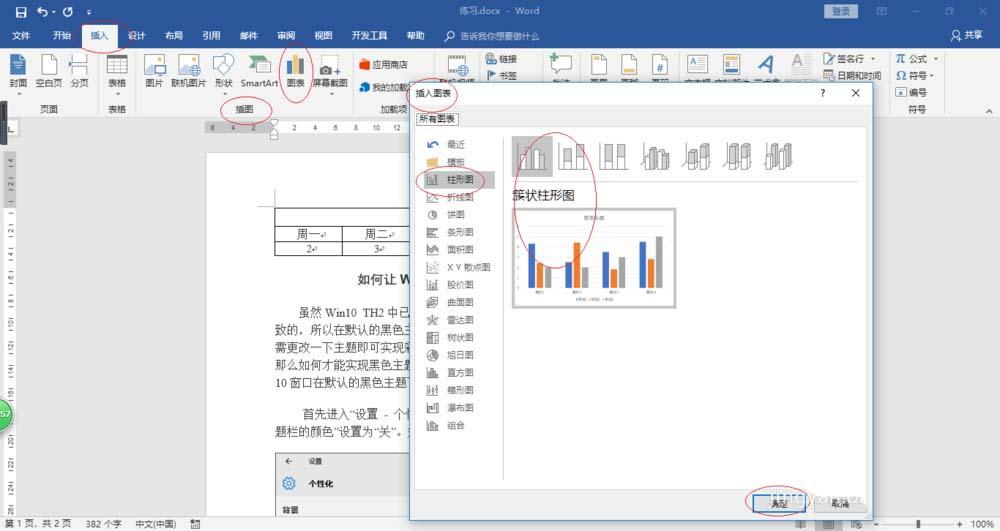The width and height of the screenshot is (1000, 531).
Task: Open the 签名行 dropdown arrow
Action: 873,59
